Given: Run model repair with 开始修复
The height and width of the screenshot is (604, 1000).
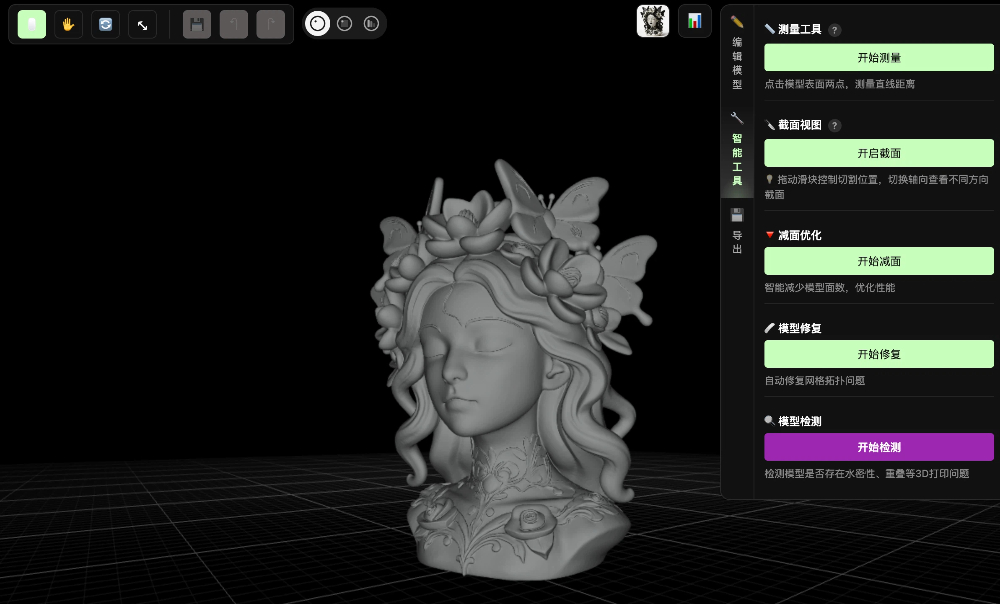Looking at the screenshot, I should [x=878, y=354].
